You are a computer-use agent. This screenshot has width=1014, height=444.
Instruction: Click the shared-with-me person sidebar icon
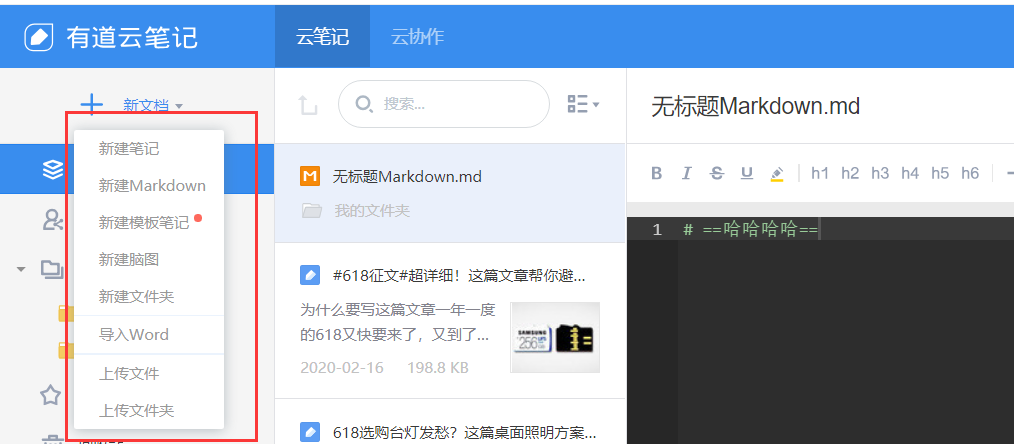(x=52, y=221)
